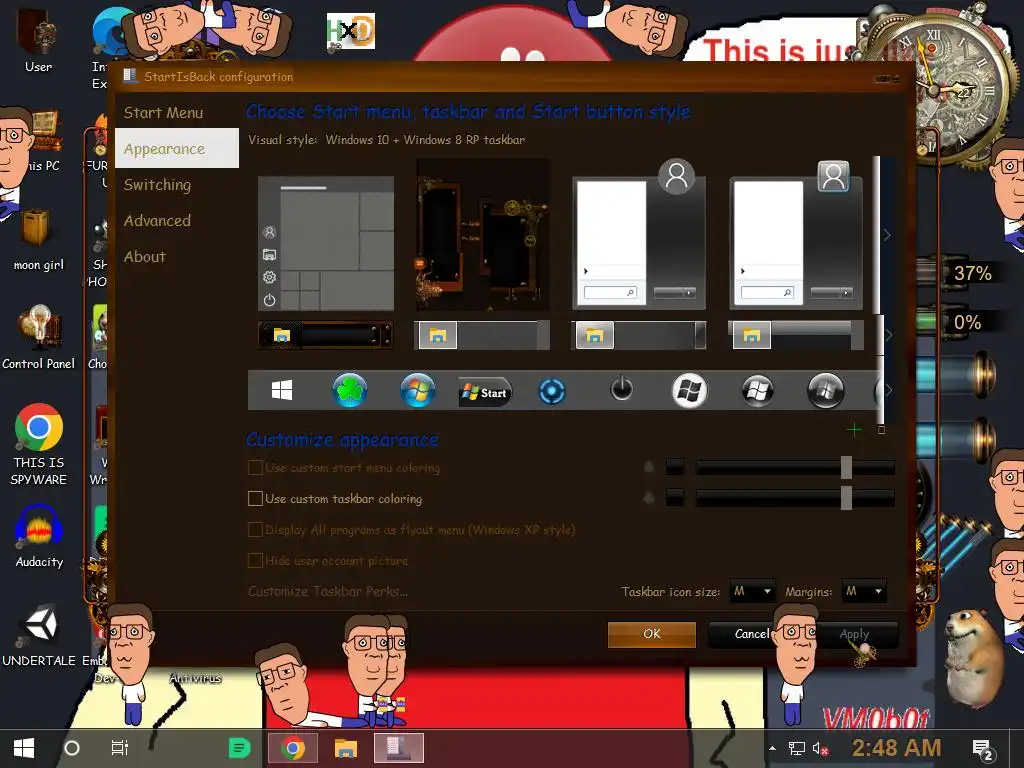Open the Start Menu settings page

(x=163, y=113)
